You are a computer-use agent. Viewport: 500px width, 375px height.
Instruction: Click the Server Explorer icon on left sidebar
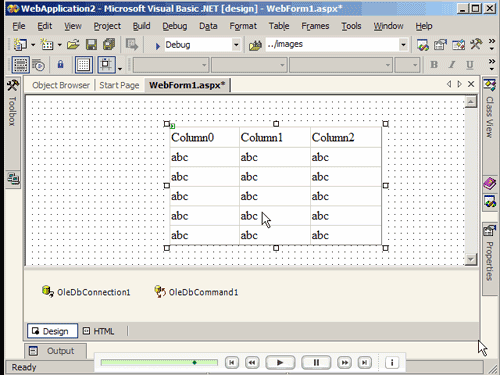[x=13, y=179]
